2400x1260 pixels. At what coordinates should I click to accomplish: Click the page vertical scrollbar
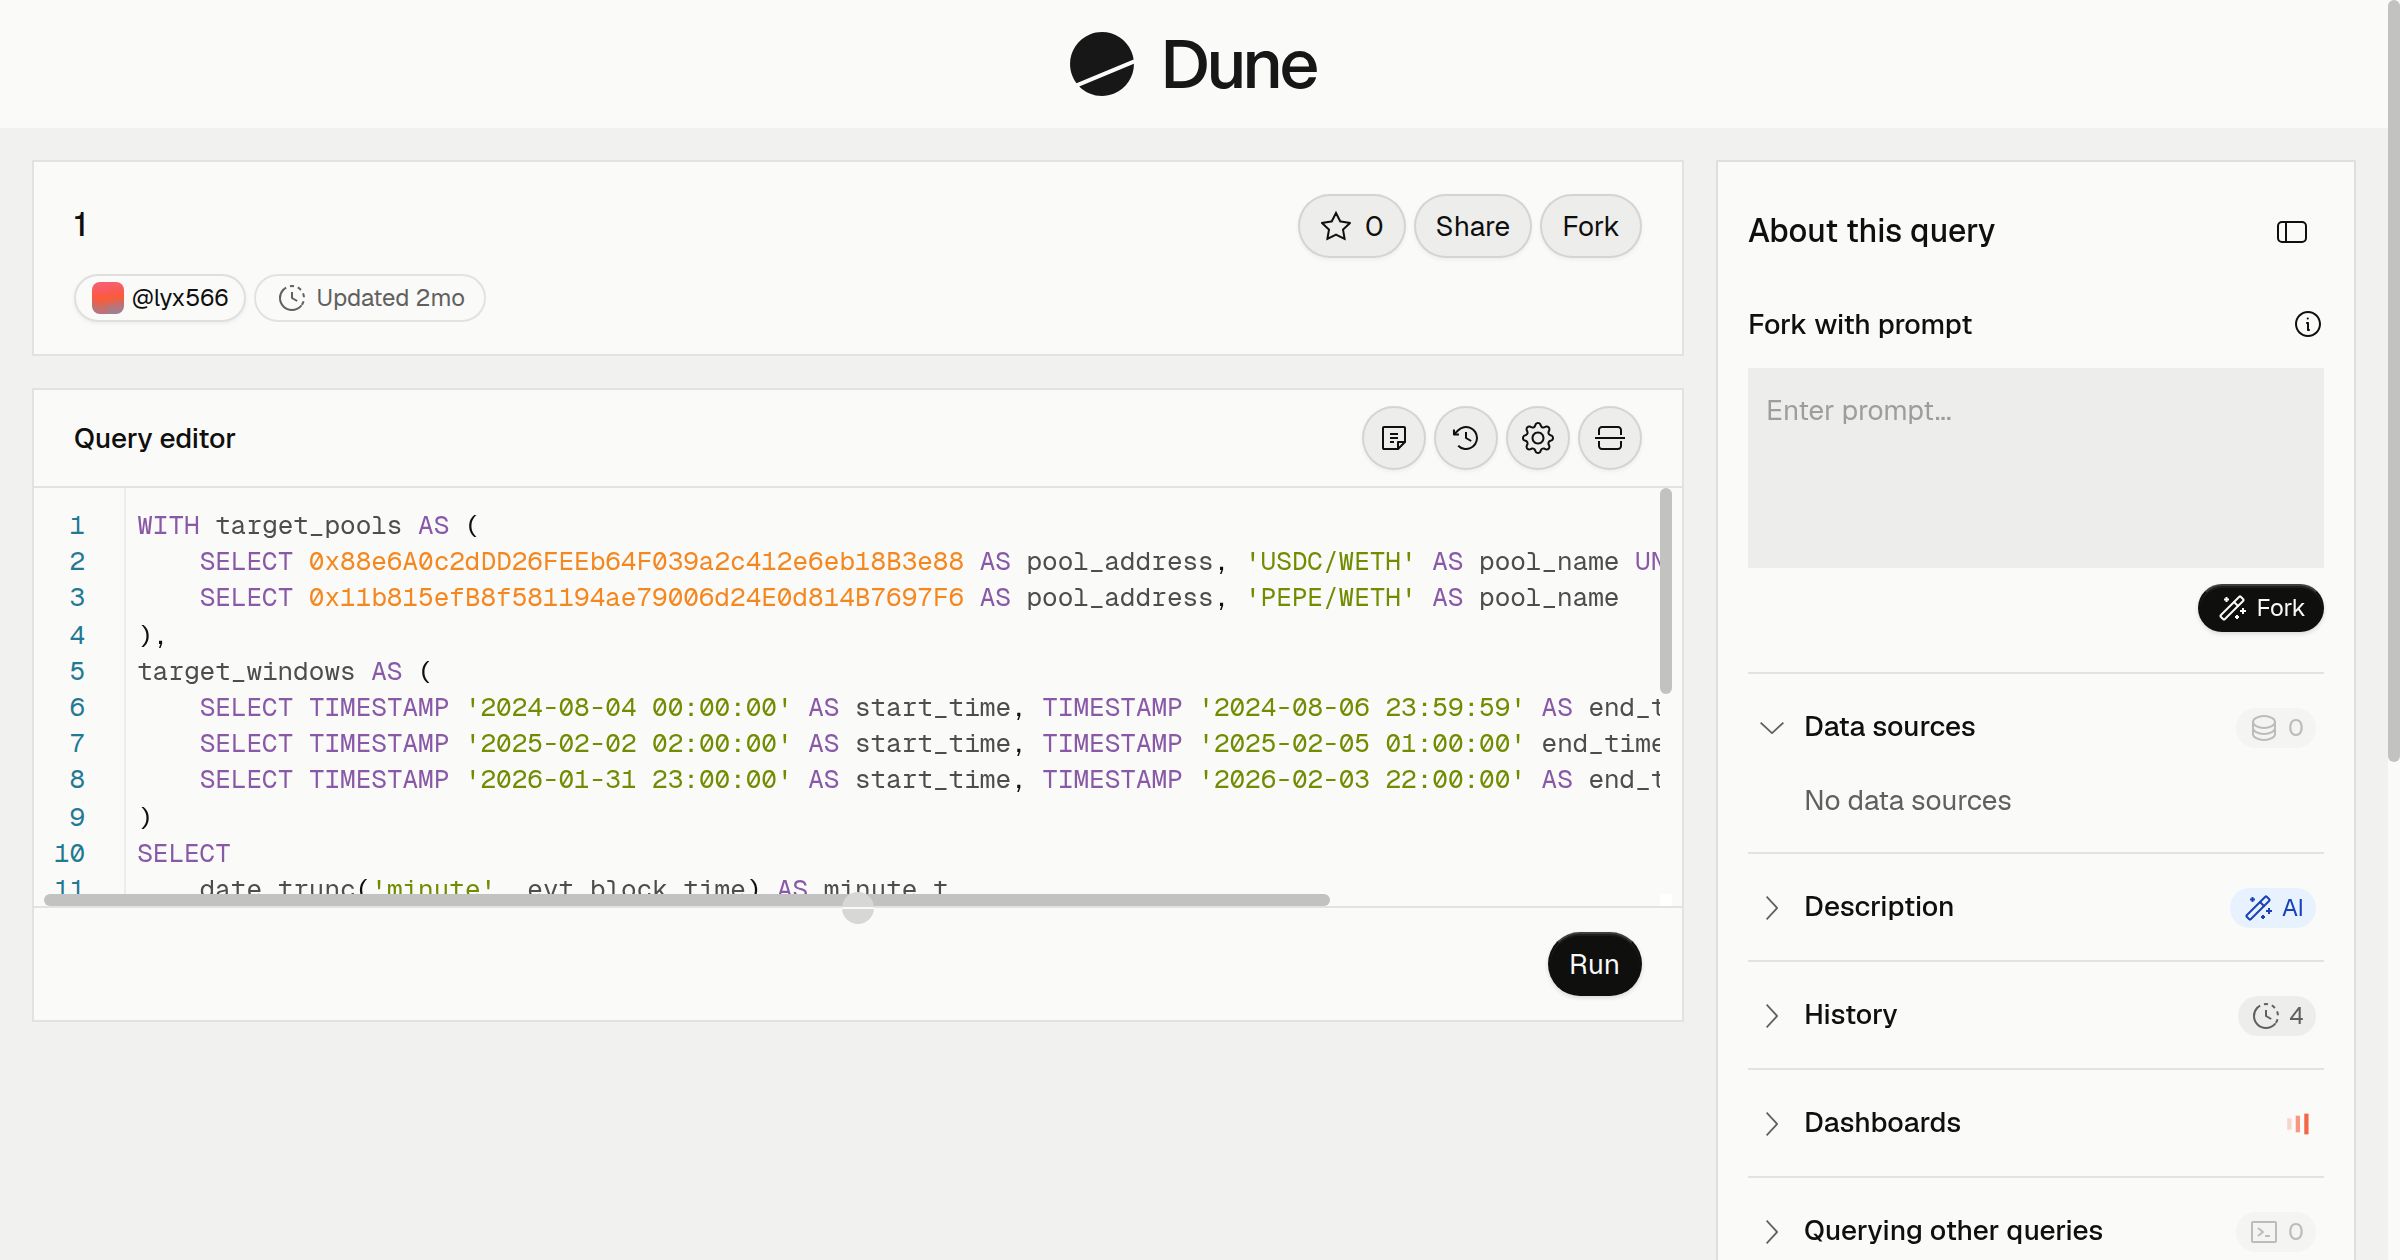[2393, 380]
